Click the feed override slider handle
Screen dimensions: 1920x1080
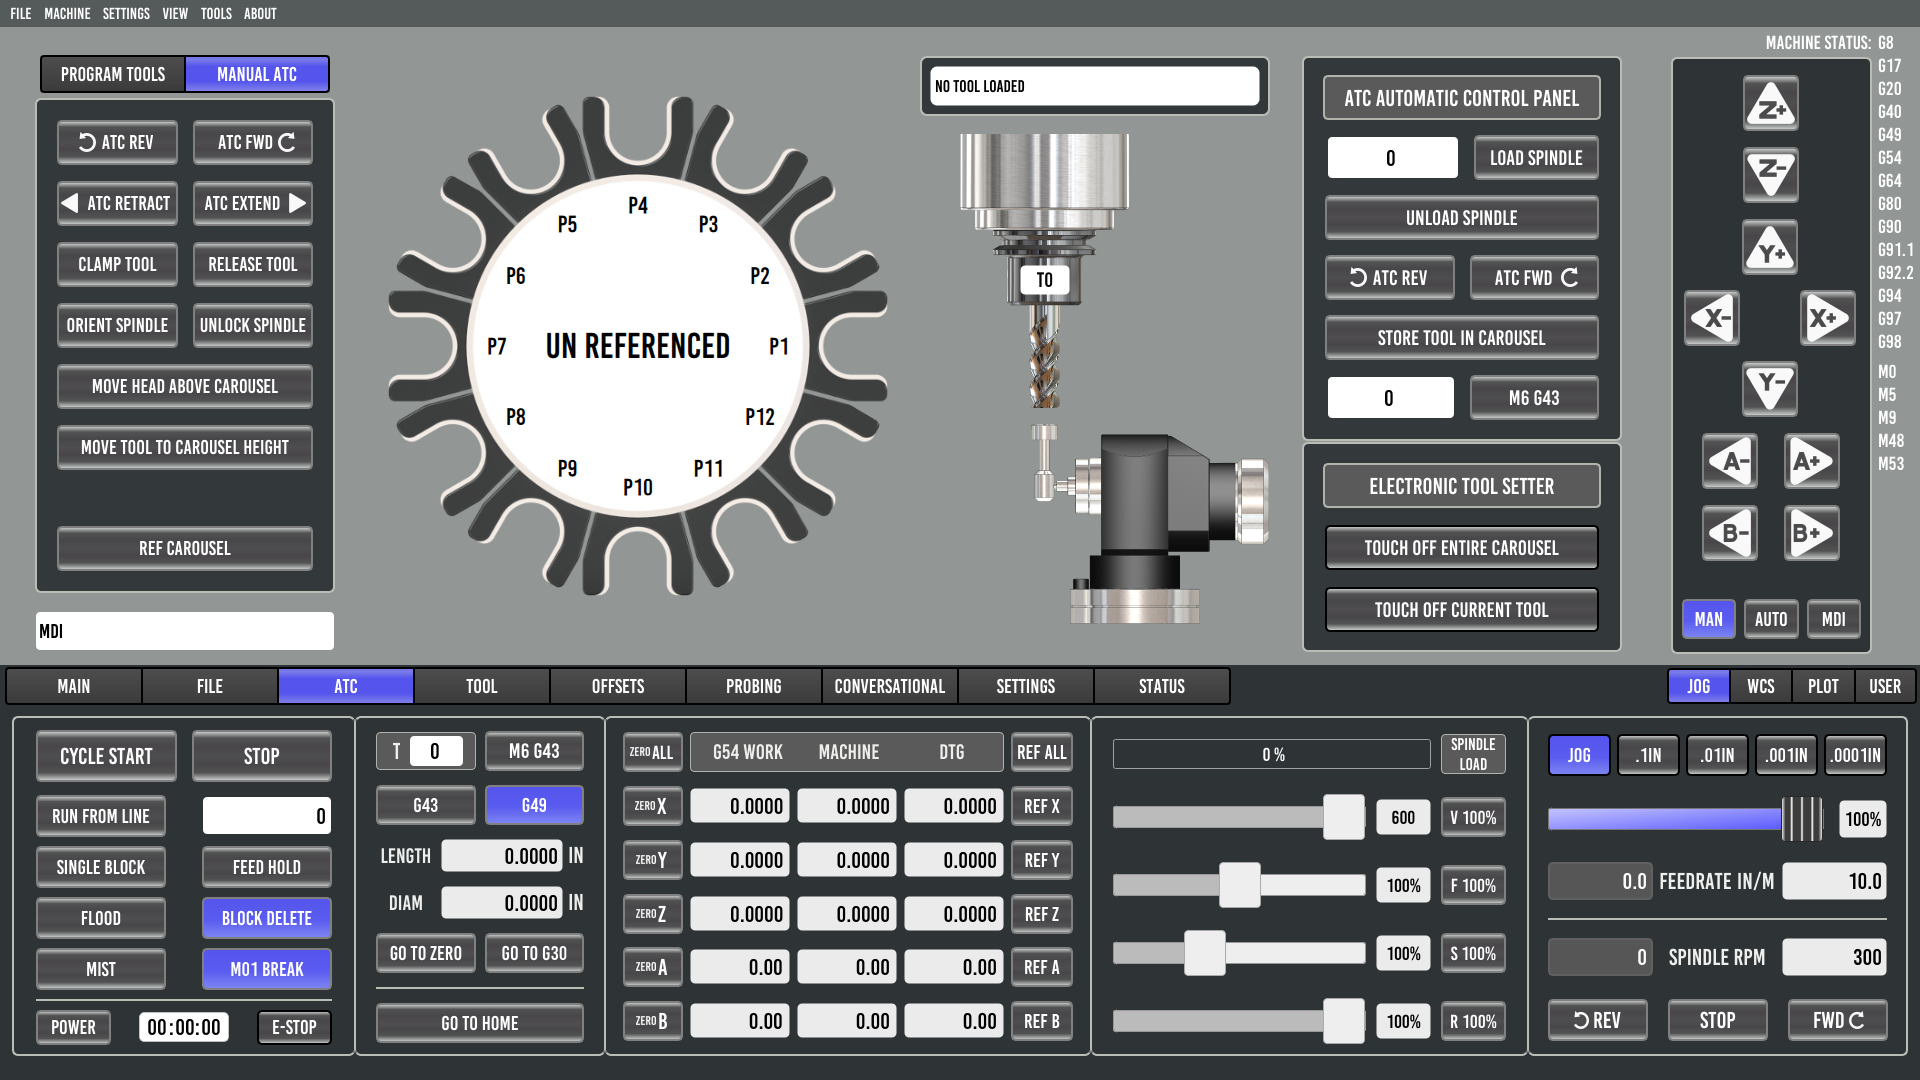1239,885
